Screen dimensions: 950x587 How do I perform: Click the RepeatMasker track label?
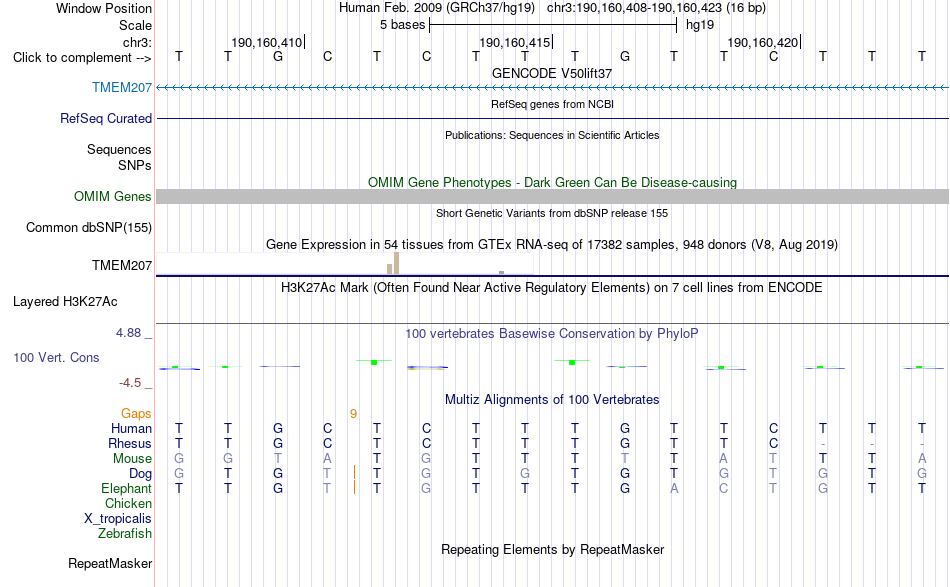pos(110,563)
